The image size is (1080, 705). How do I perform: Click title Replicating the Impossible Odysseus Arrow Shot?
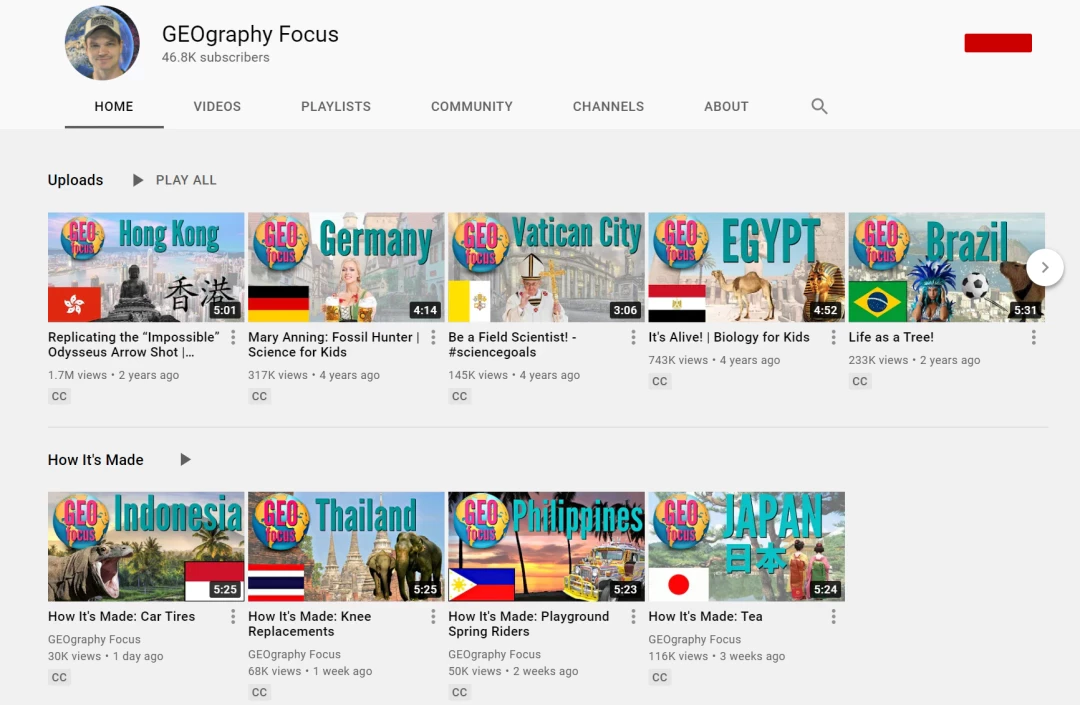[134, 344]
